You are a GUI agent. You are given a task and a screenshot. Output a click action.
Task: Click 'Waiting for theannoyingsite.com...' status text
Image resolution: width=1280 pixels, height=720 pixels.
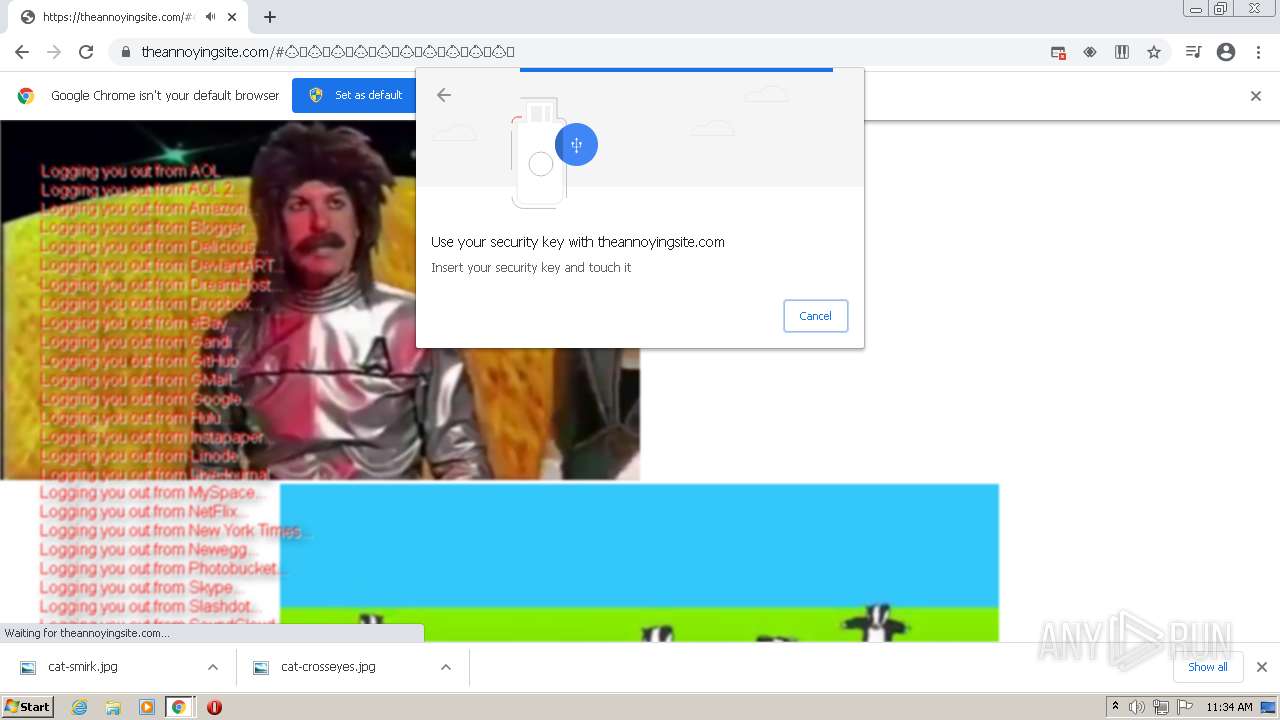(x=87, y=633)
